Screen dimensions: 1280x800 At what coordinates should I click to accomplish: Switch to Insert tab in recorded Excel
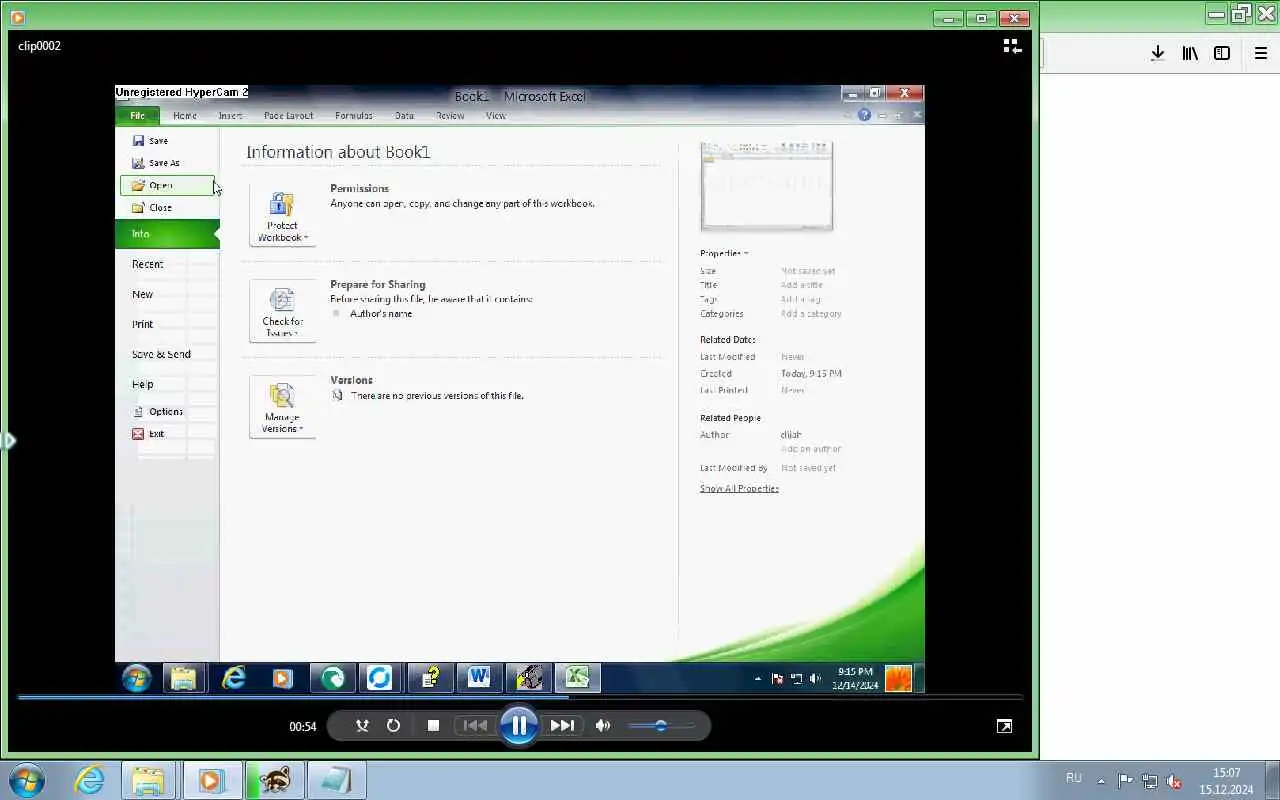230,116
